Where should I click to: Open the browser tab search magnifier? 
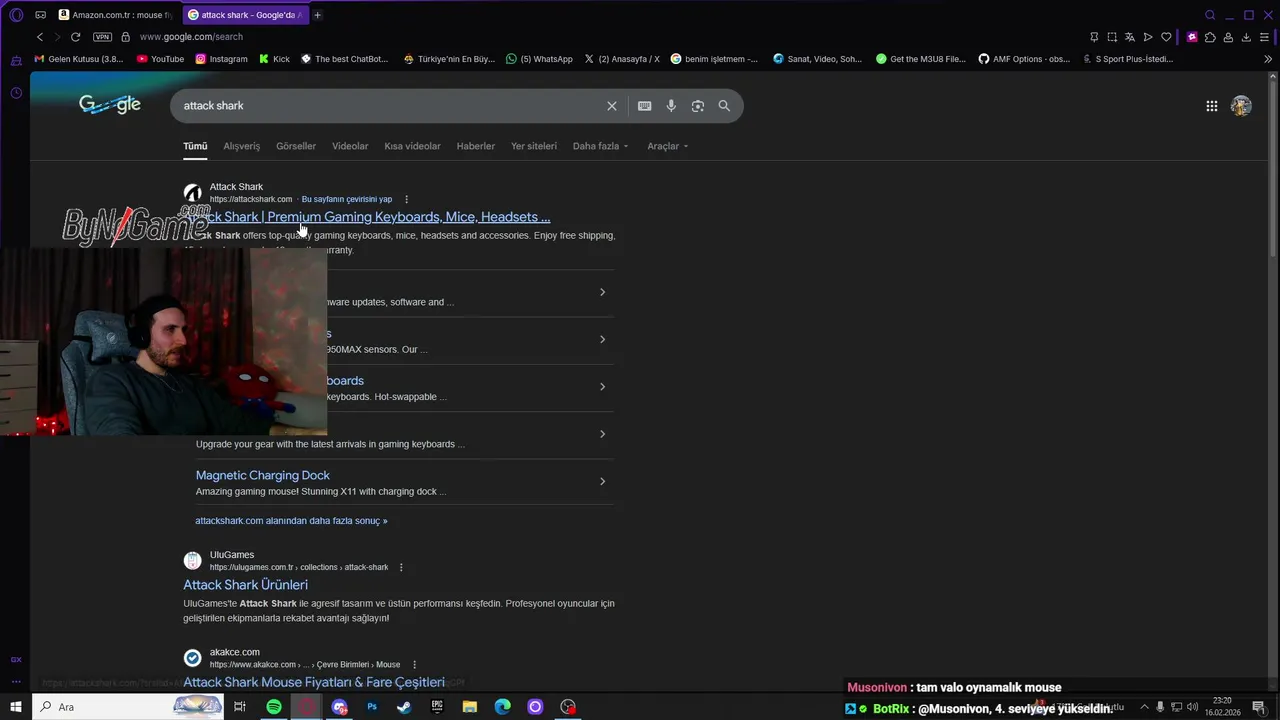tap(1210, 15)
